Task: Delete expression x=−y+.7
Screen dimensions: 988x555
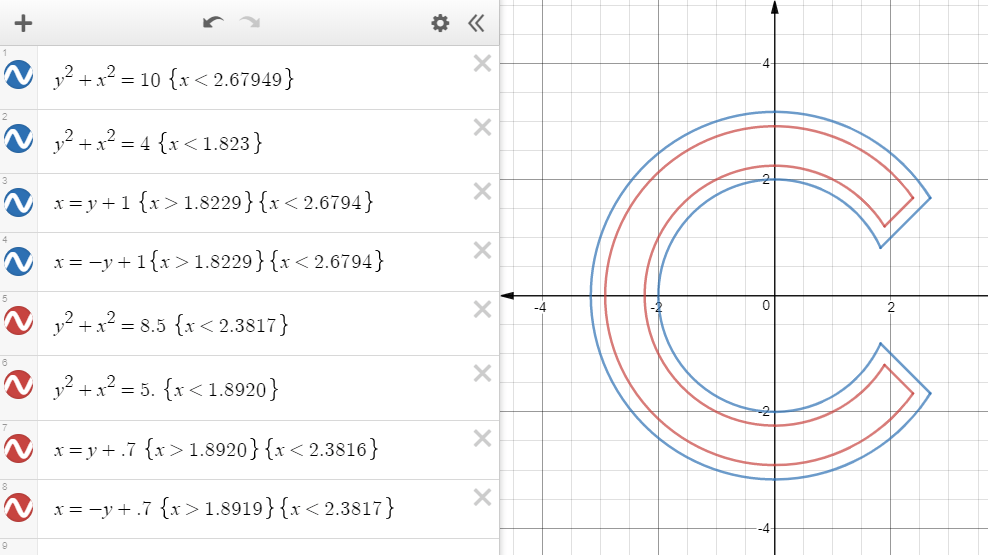Action: pos(482,497)
